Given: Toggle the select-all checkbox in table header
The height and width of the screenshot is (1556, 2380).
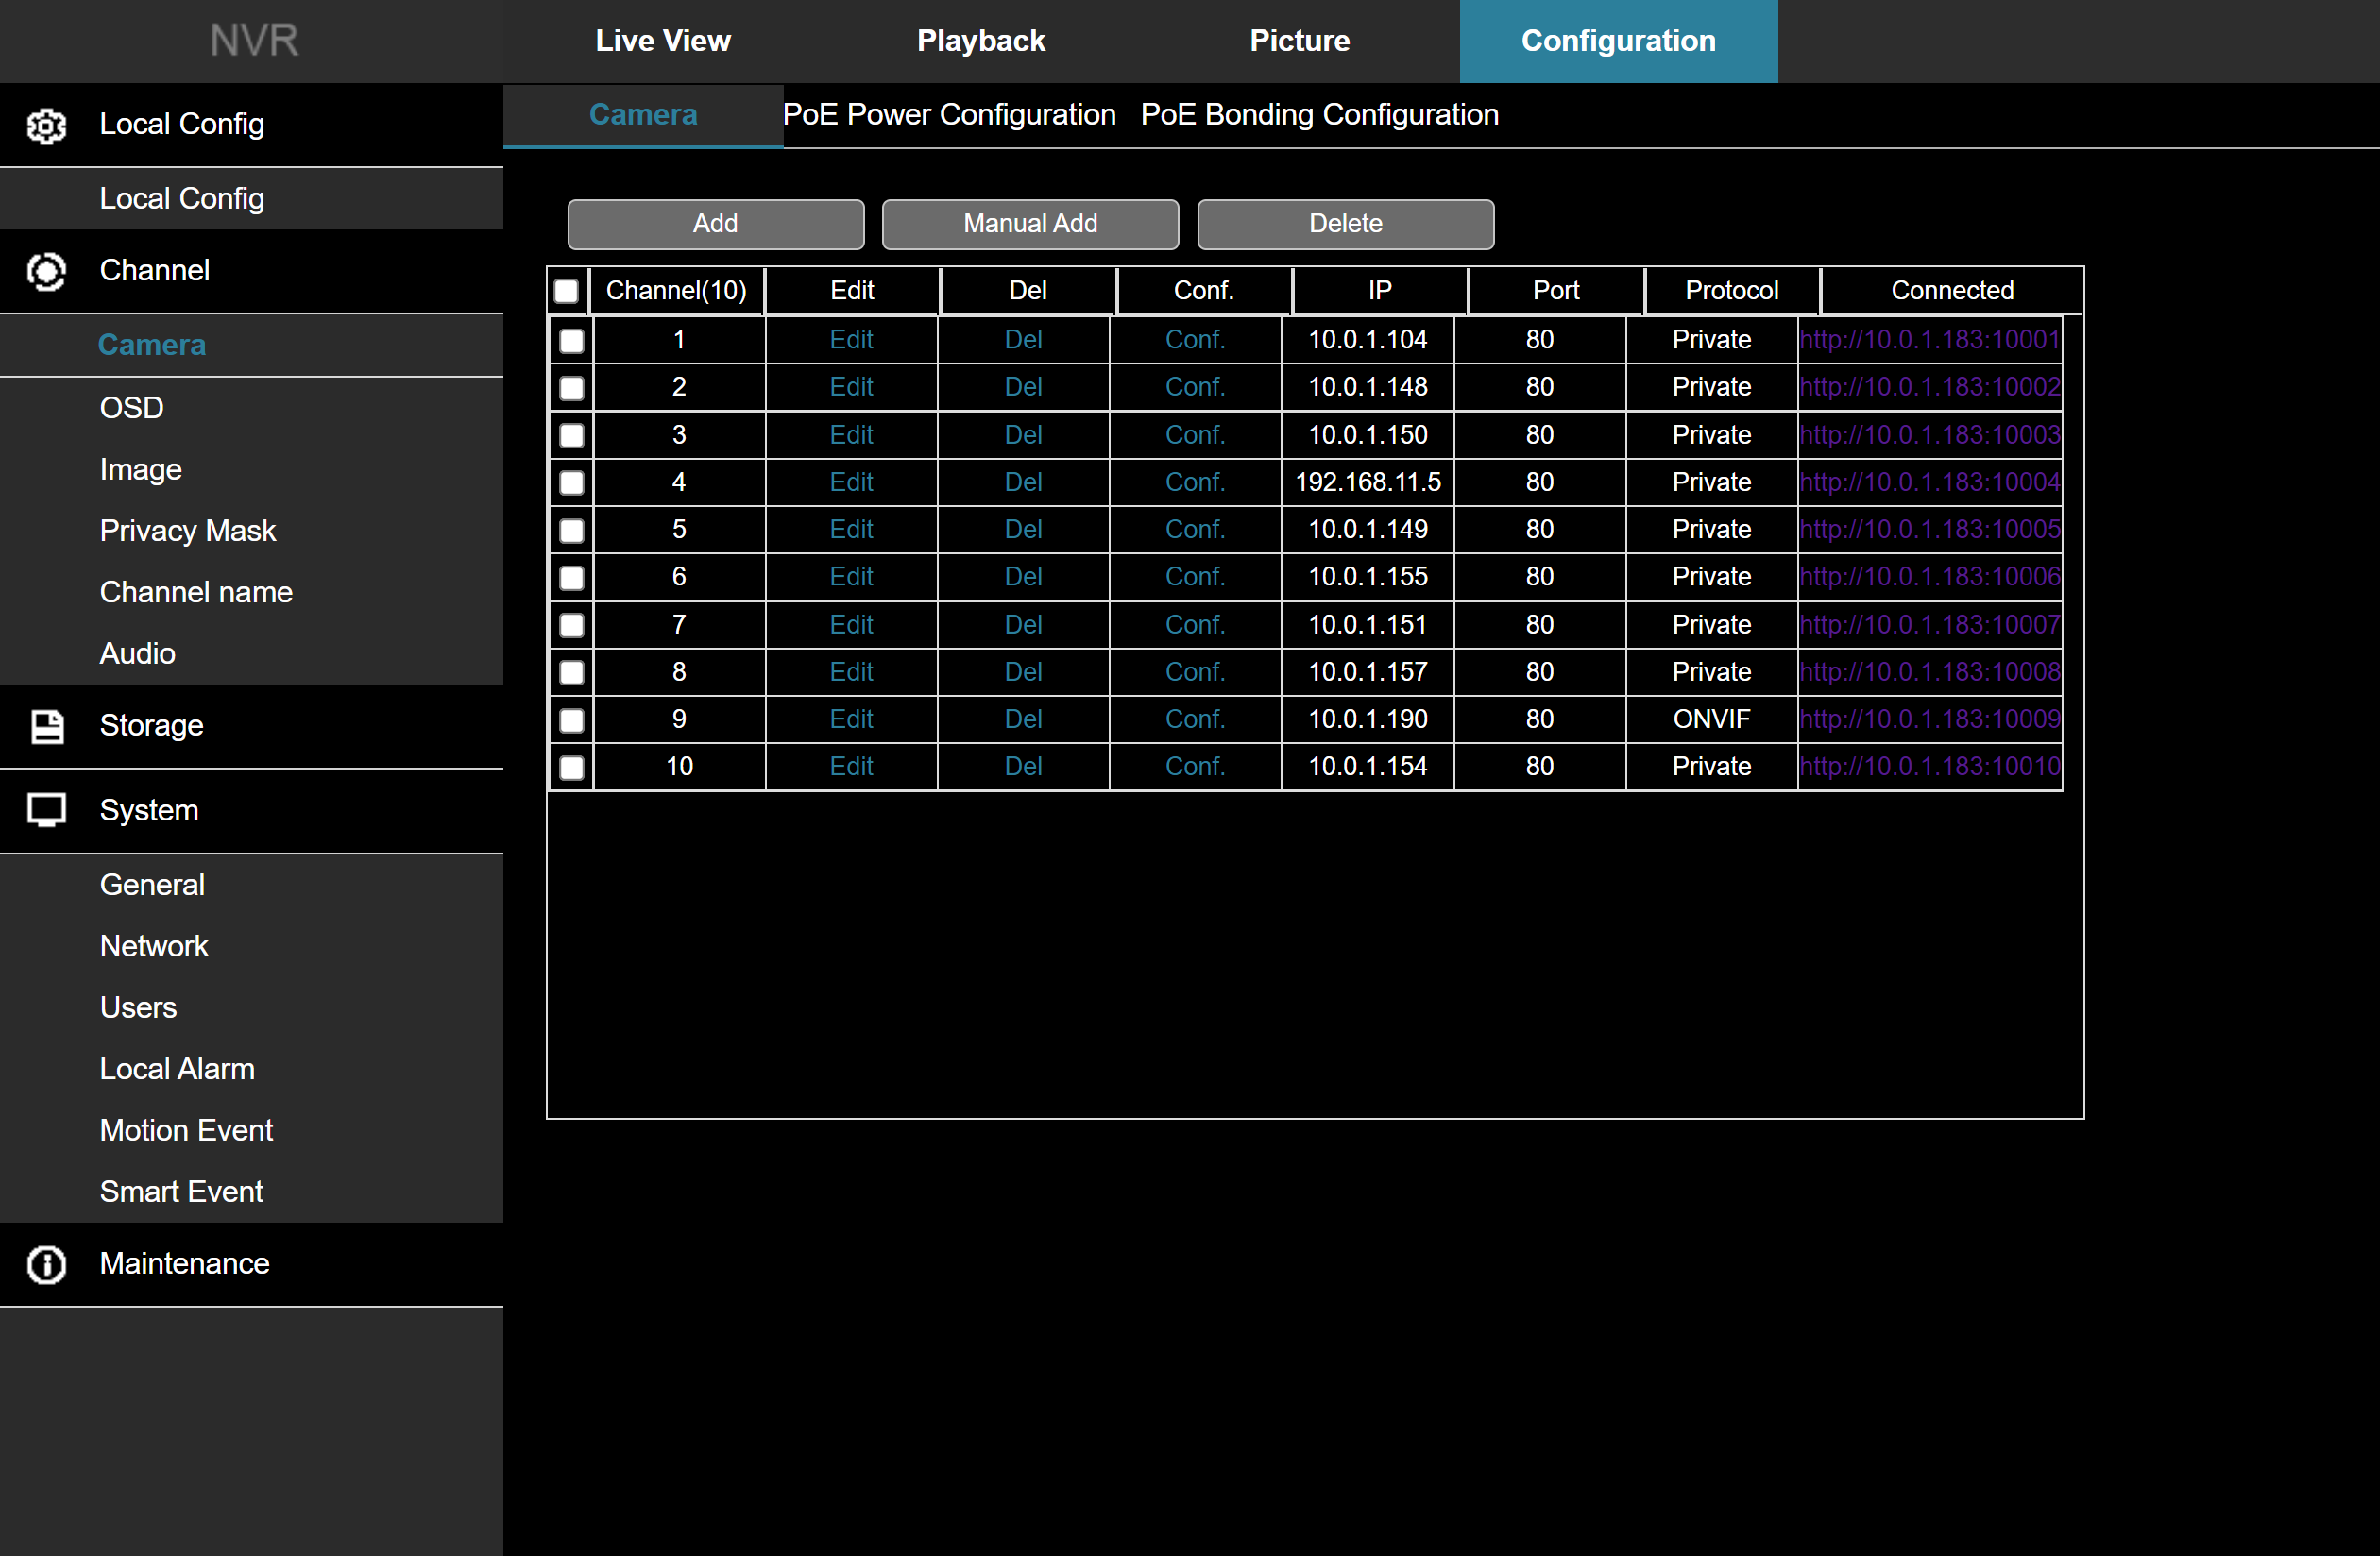Looking at the screenshot, I should (x=566, y=291).
